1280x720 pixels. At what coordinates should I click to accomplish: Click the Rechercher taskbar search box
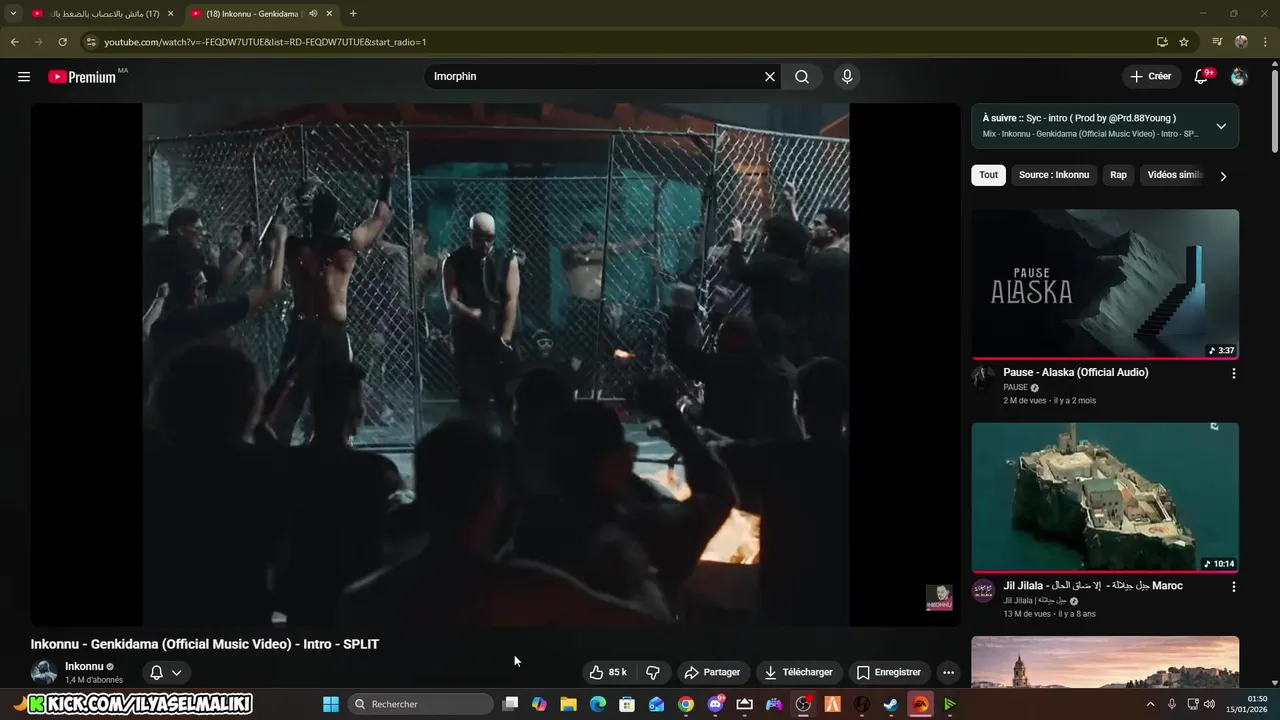pyautogui.click(x=421, y=704)
